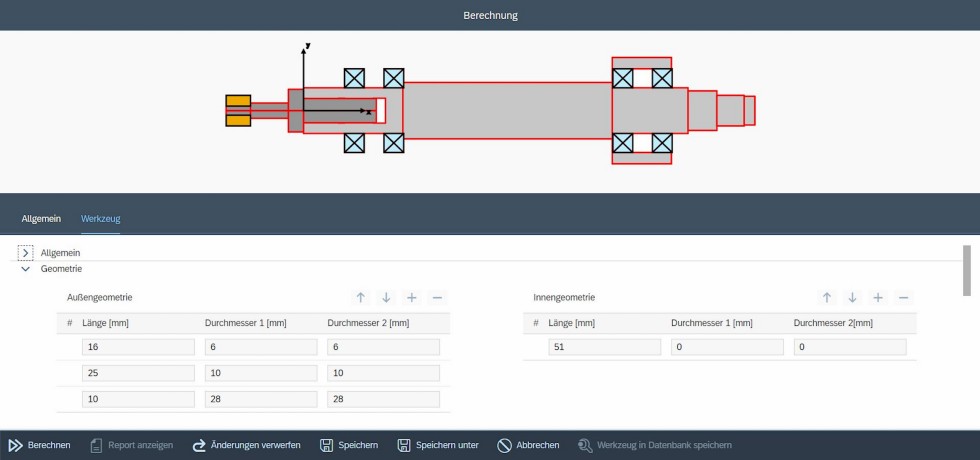Click the vertical scrollbar thumb
This screenshot has width=980, height=460.
(x=966, y=270)
